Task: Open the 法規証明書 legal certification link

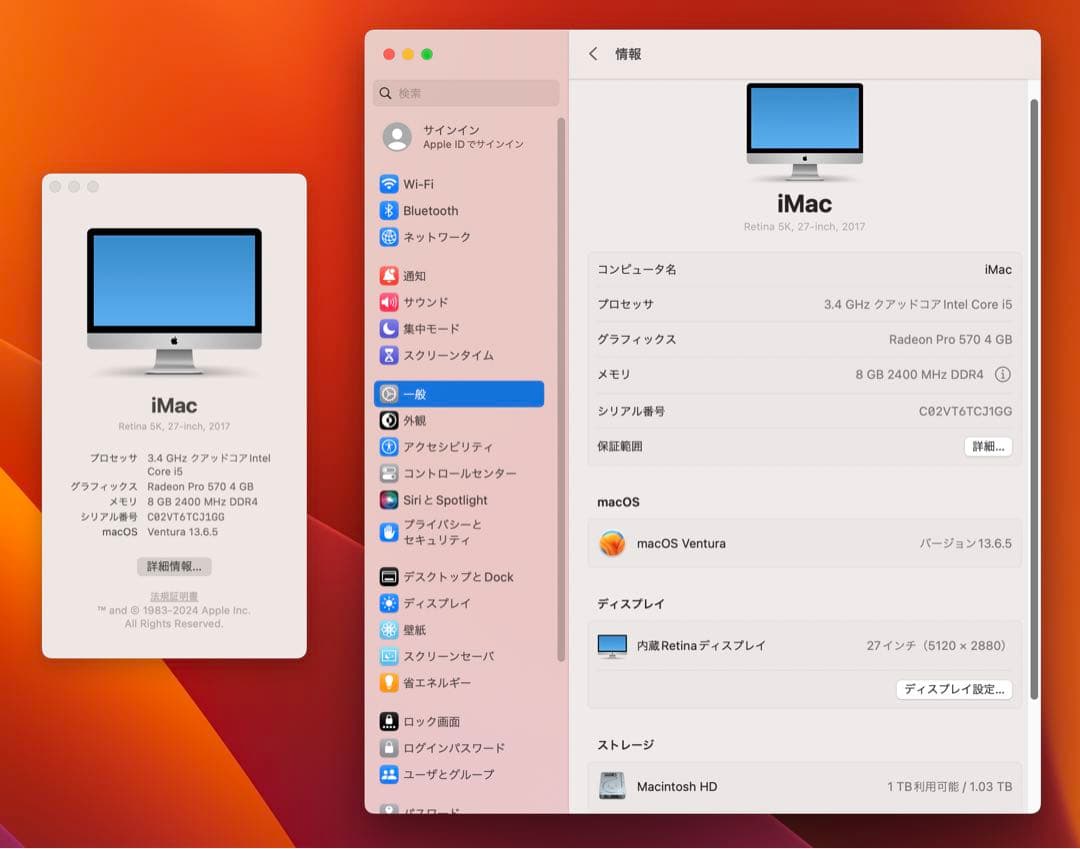Action: tap(174, 595)
